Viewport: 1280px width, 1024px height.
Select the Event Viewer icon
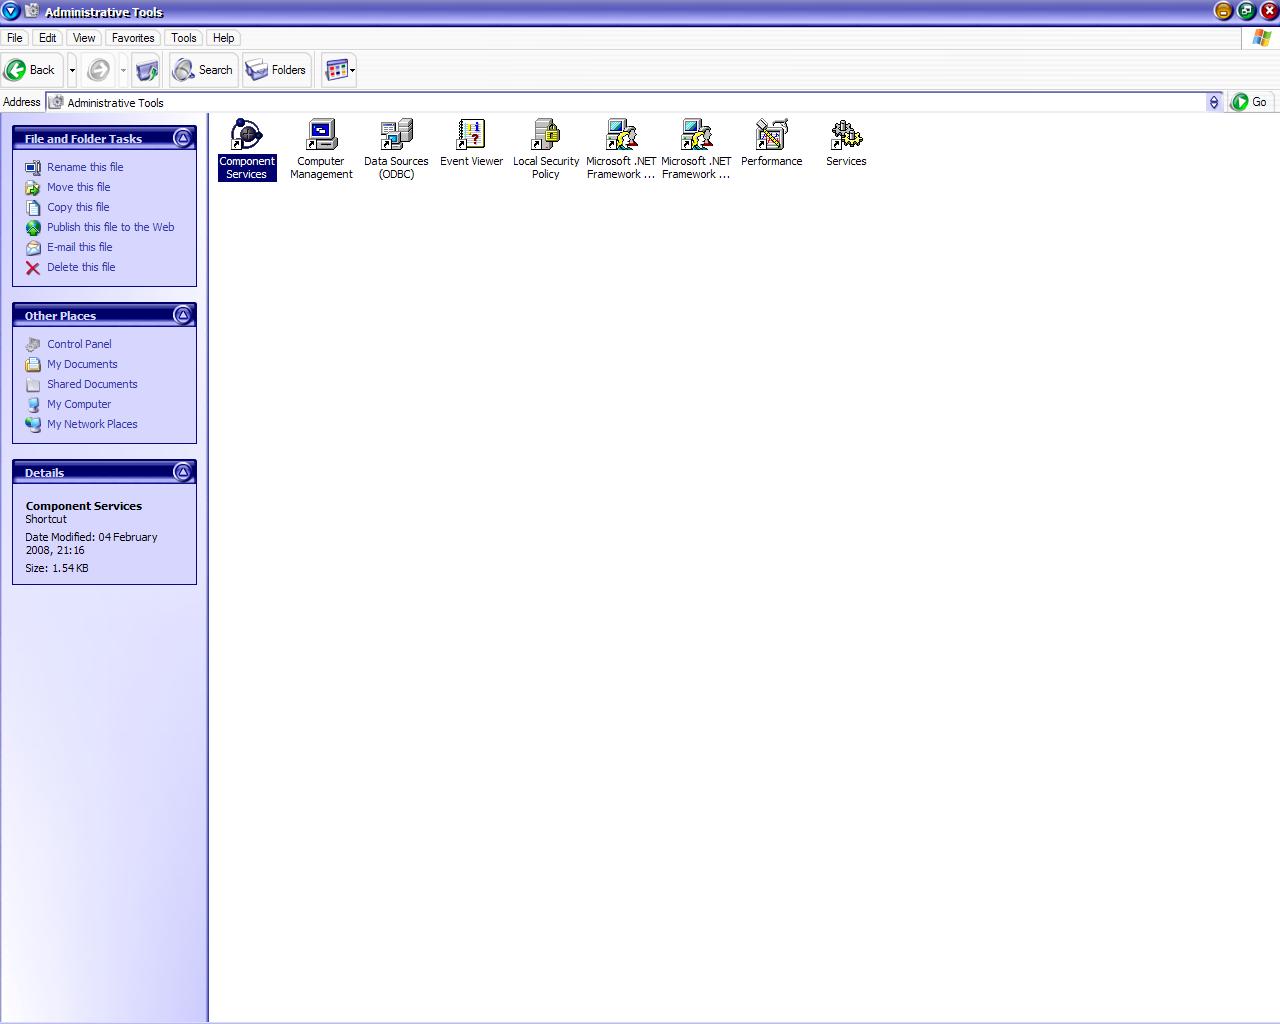coord(471,134)
